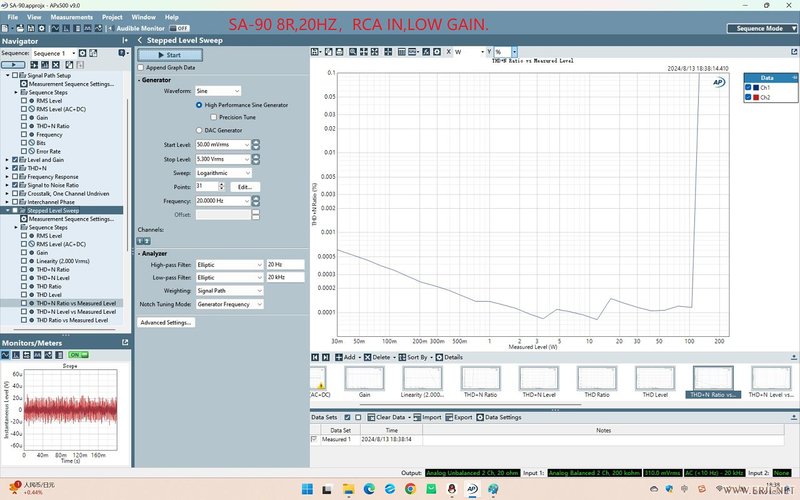Expand the High-pass Filter dropdown
Screen dimensions: 800x500
click(229, 264)
